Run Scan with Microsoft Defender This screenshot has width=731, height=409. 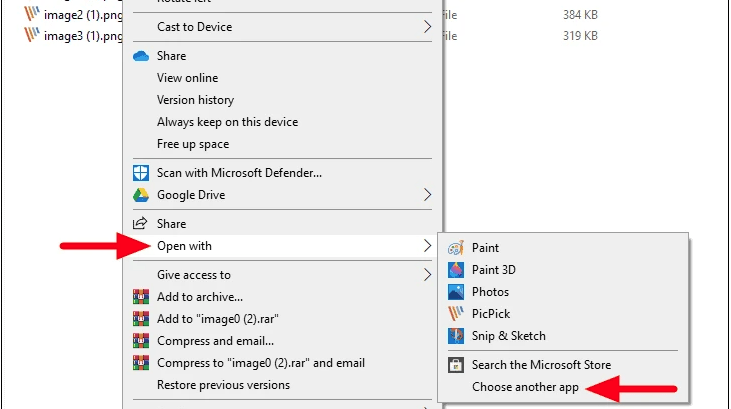(283, 173)
